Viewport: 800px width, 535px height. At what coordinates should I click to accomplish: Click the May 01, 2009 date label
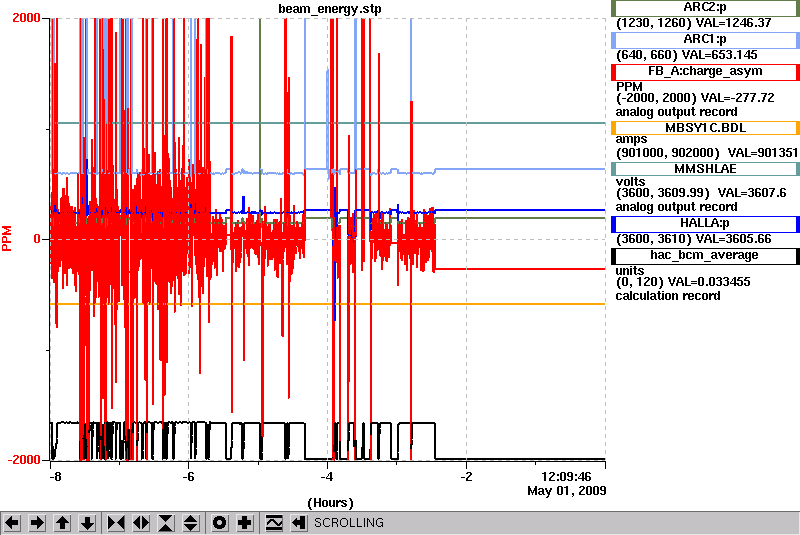pyautogui.click(x=567, y=491)
